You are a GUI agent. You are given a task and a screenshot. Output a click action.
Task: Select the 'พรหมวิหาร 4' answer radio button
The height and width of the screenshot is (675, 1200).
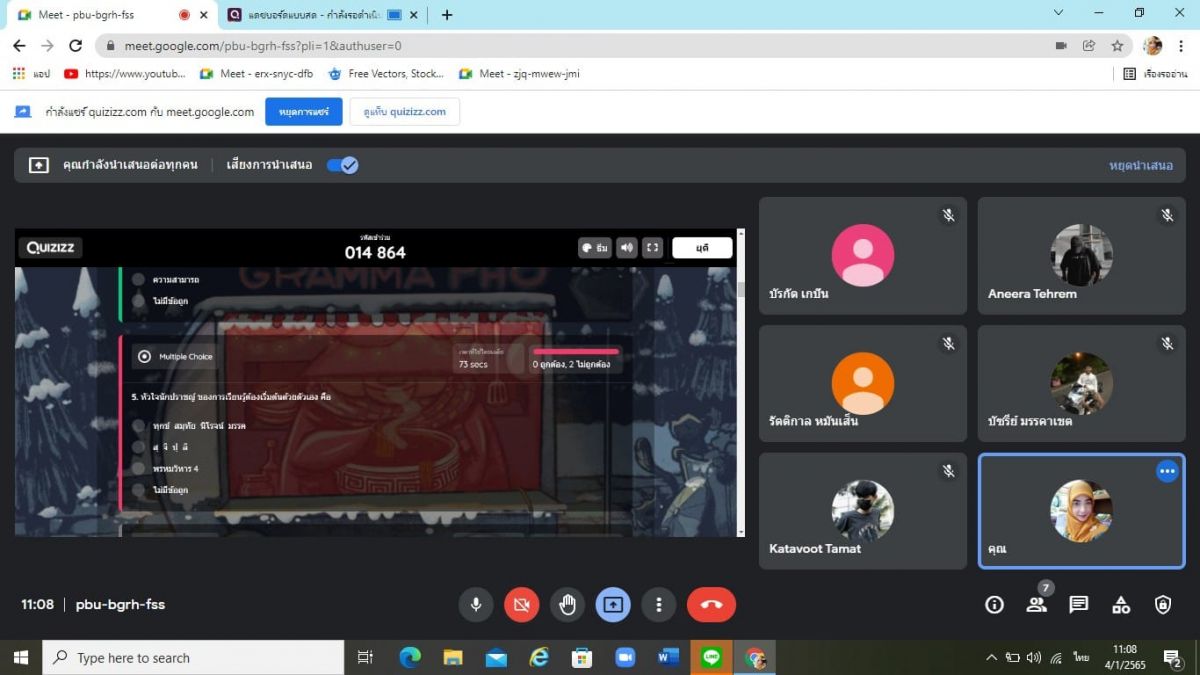[x=139, y=468]
